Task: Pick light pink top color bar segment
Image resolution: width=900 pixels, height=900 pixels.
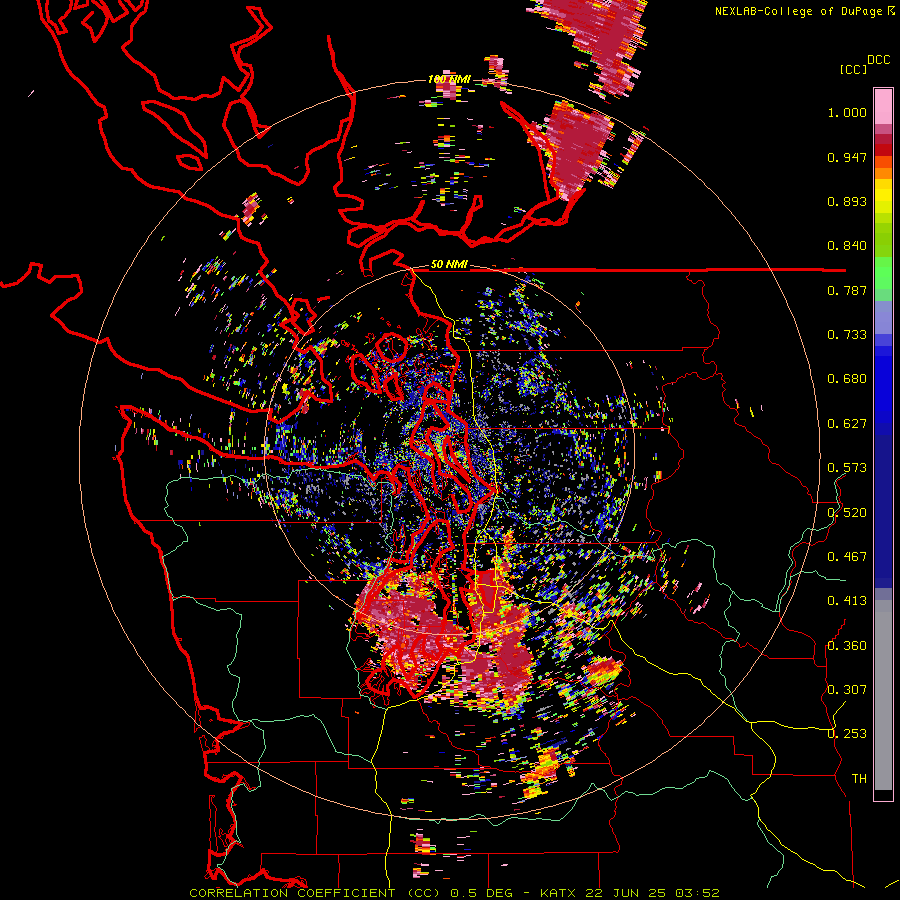Action: pyautogui.click(x=883, y=106)
